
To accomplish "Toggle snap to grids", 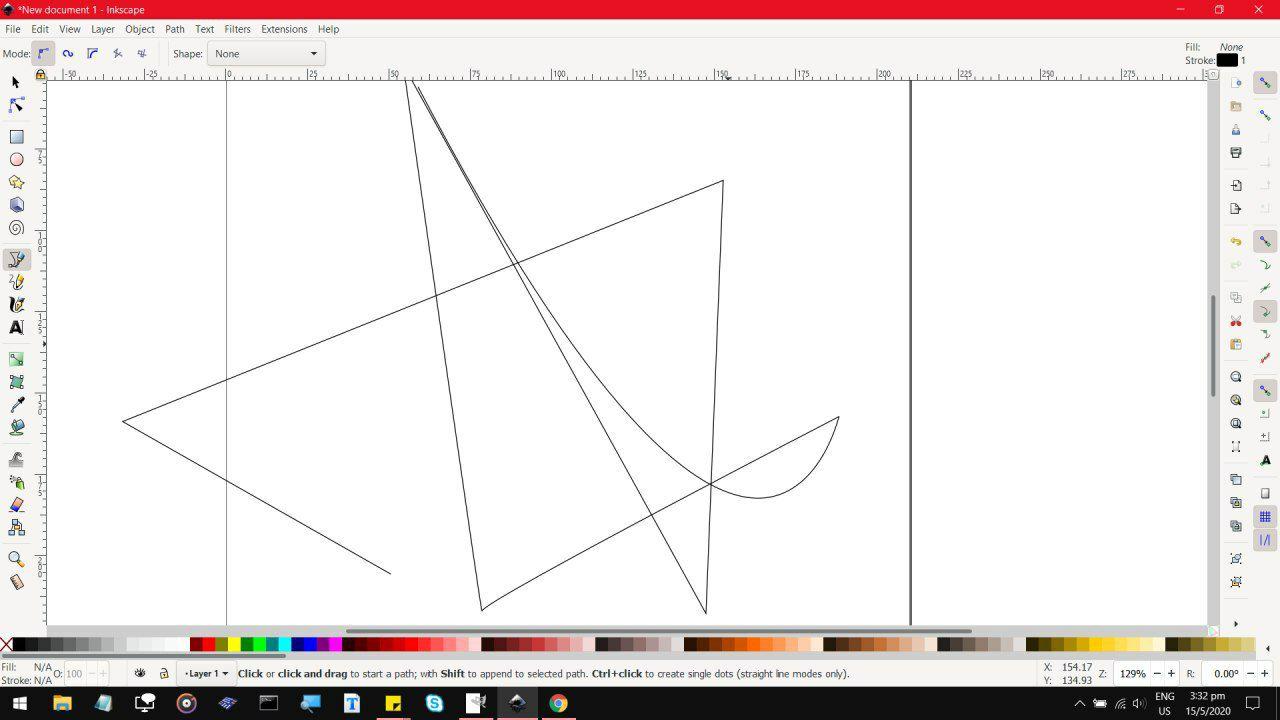I will [1265, 517].
